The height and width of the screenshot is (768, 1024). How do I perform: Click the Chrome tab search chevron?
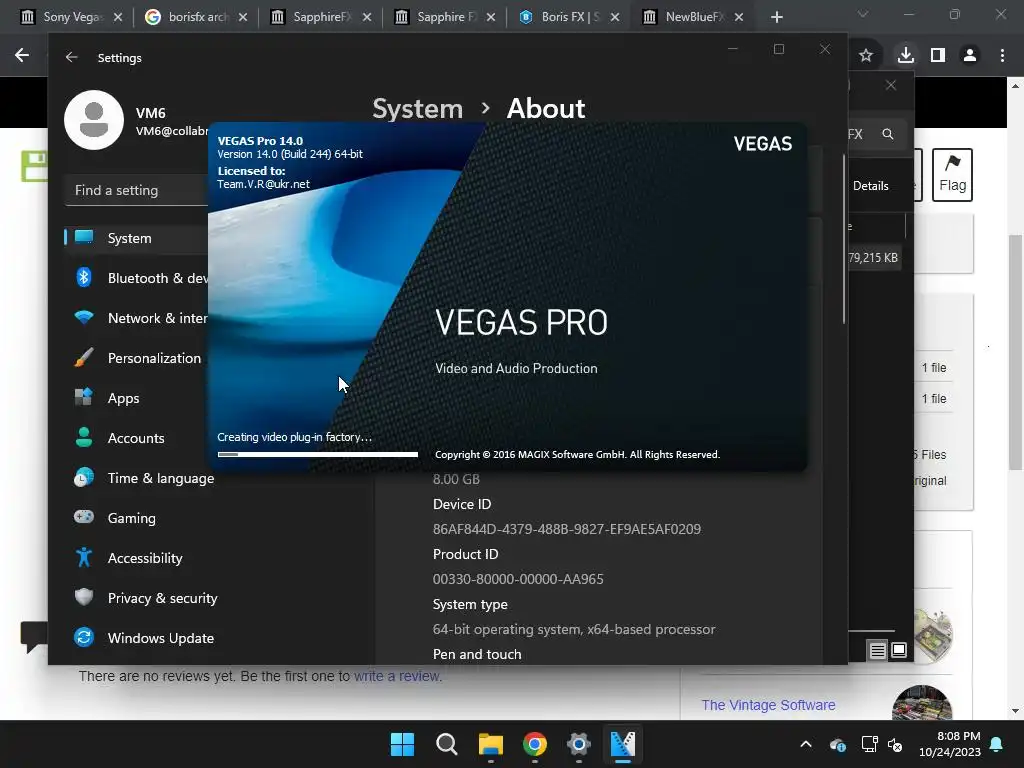click(863, 14)
